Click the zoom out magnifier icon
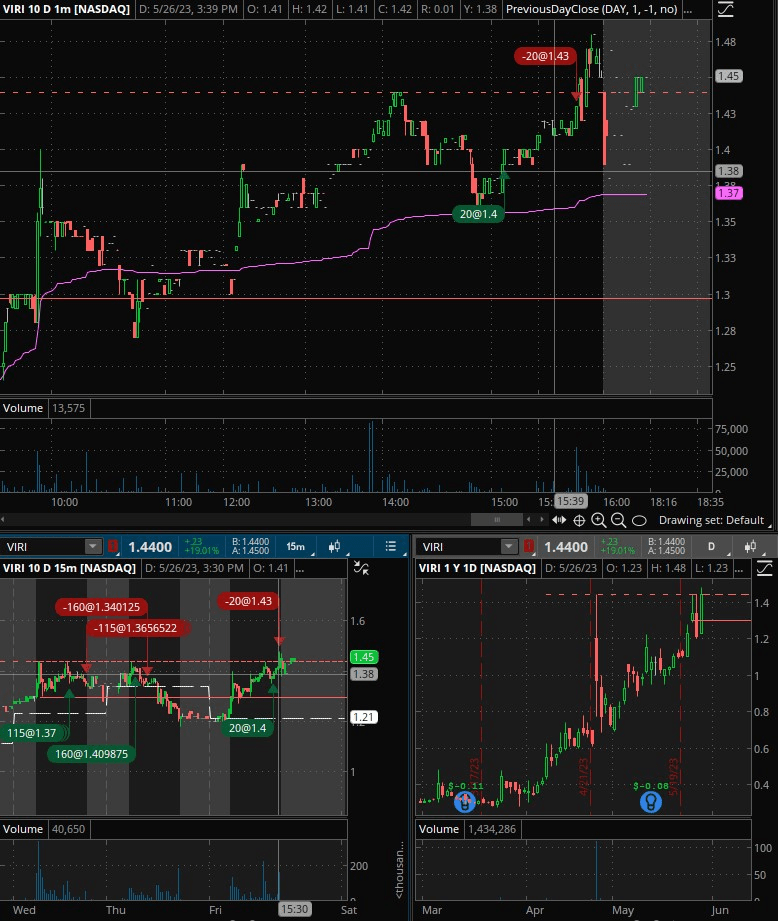The width and height of the screenshot is (778, 921). (618, 520)
